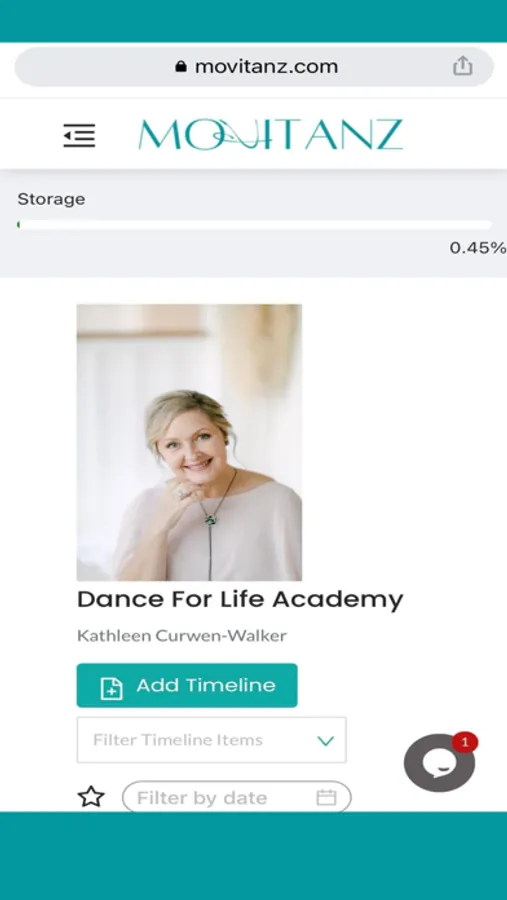507x900 pixels.
Task: Click the chevron arrow in timeline filter
Action: click(326, 741)
